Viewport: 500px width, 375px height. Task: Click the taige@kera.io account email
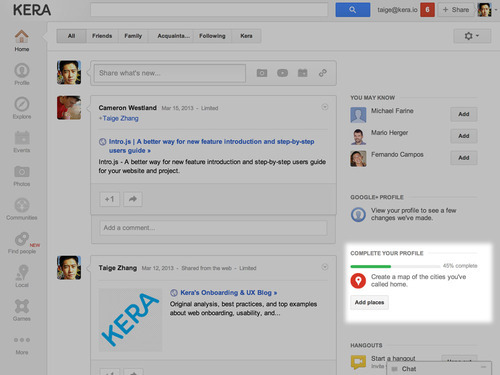[x=397, y=10]
